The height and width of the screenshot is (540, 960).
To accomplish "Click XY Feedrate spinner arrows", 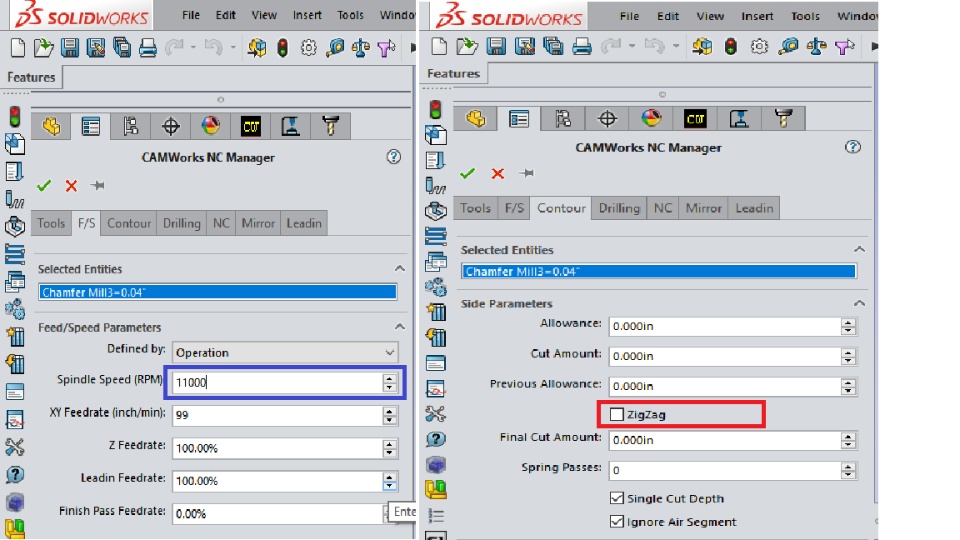I will point(389,415).
